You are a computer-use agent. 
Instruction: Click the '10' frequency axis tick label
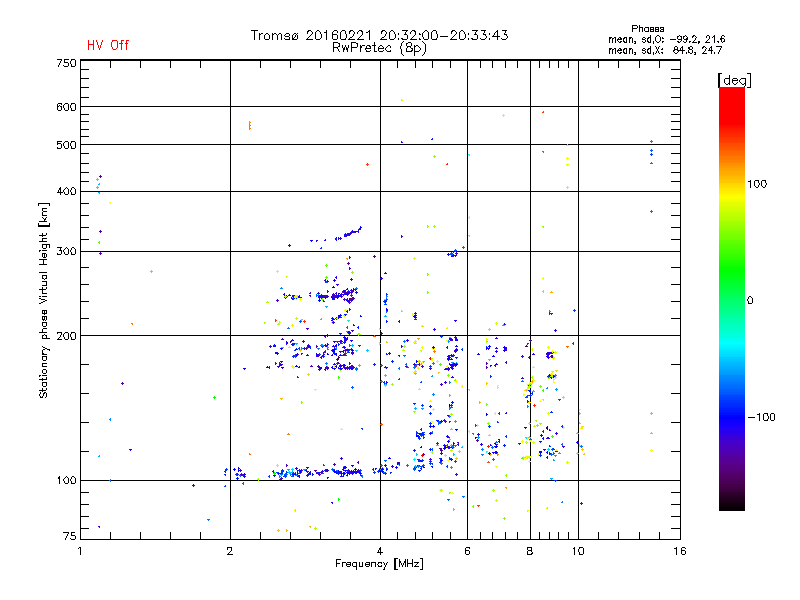578,551
